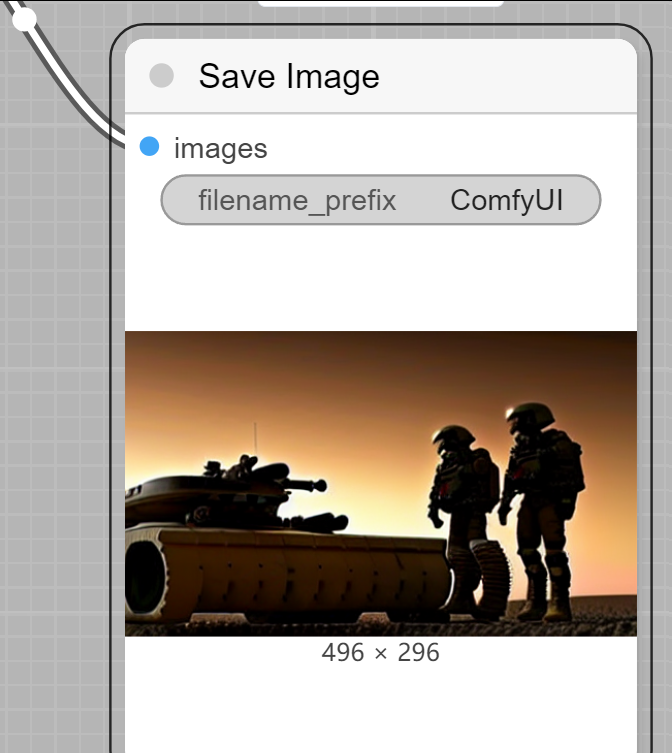This screenshot has width=672, height=753.
Task: Click the 496 × 296 dimension label
Action: (x=380, y=653)
